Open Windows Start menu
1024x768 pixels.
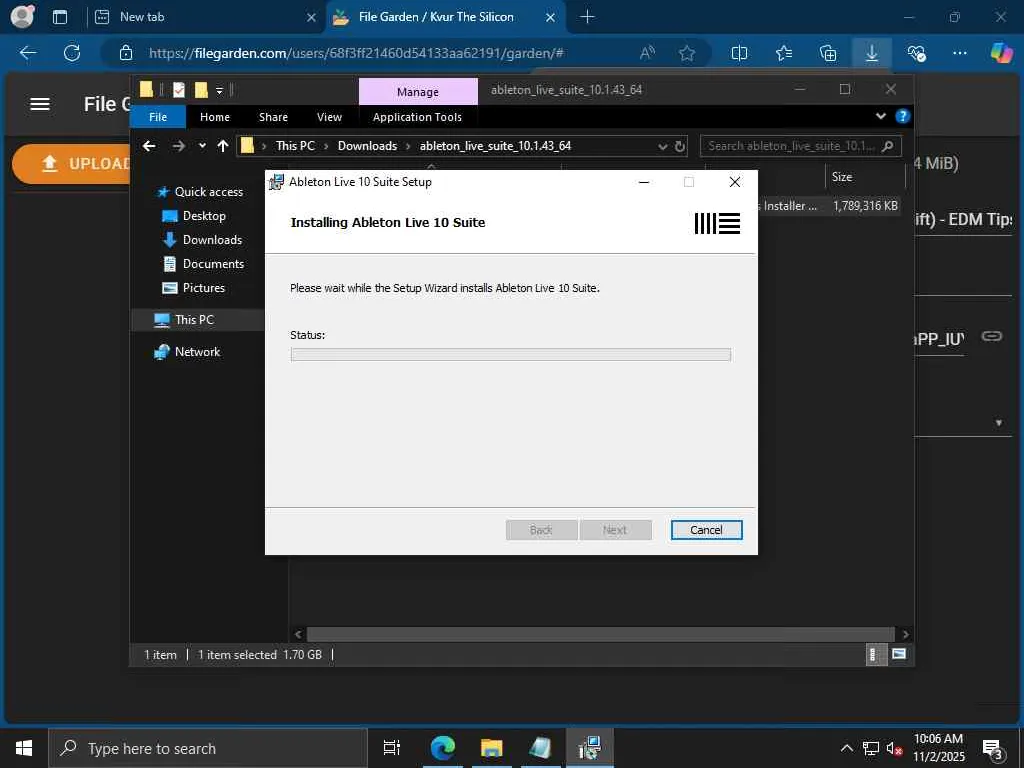[24, 748]
